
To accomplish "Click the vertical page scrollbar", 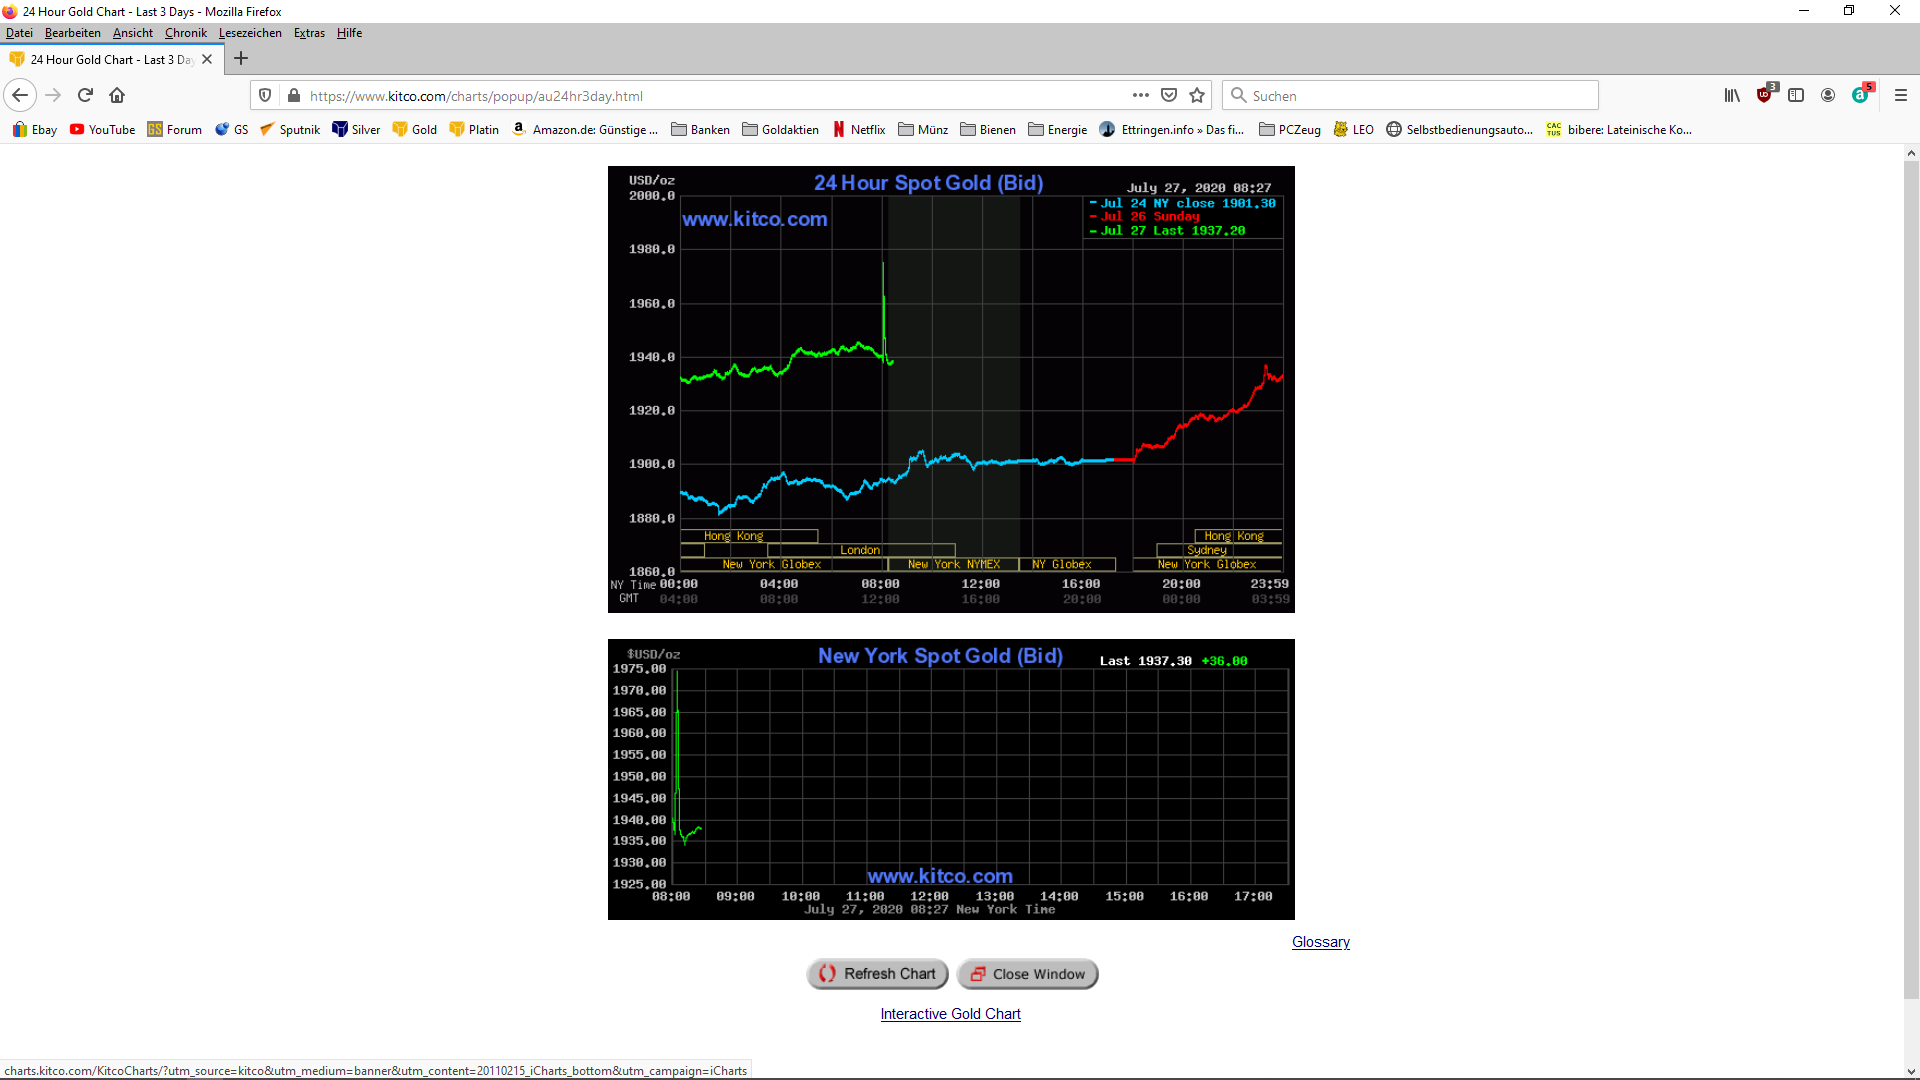I will (x=1911, y=580).
